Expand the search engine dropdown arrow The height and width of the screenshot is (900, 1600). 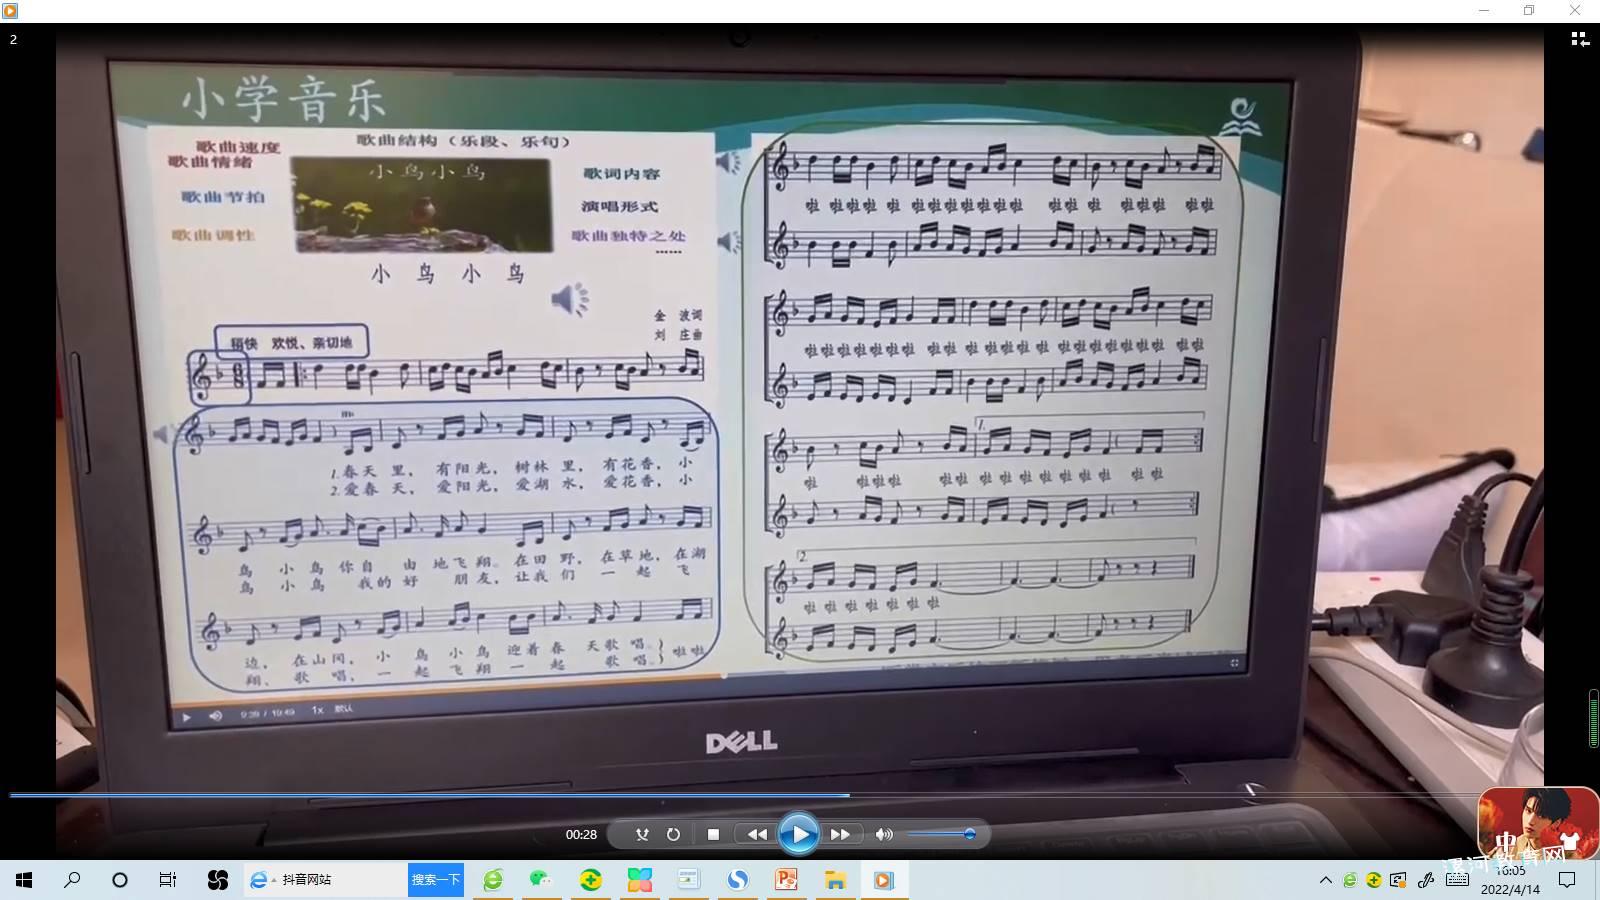274,880
